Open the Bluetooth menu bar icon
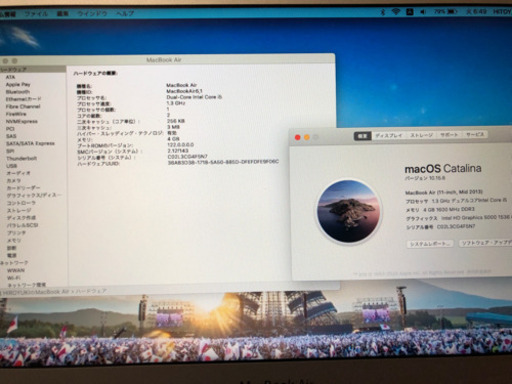 pos(383,12)
